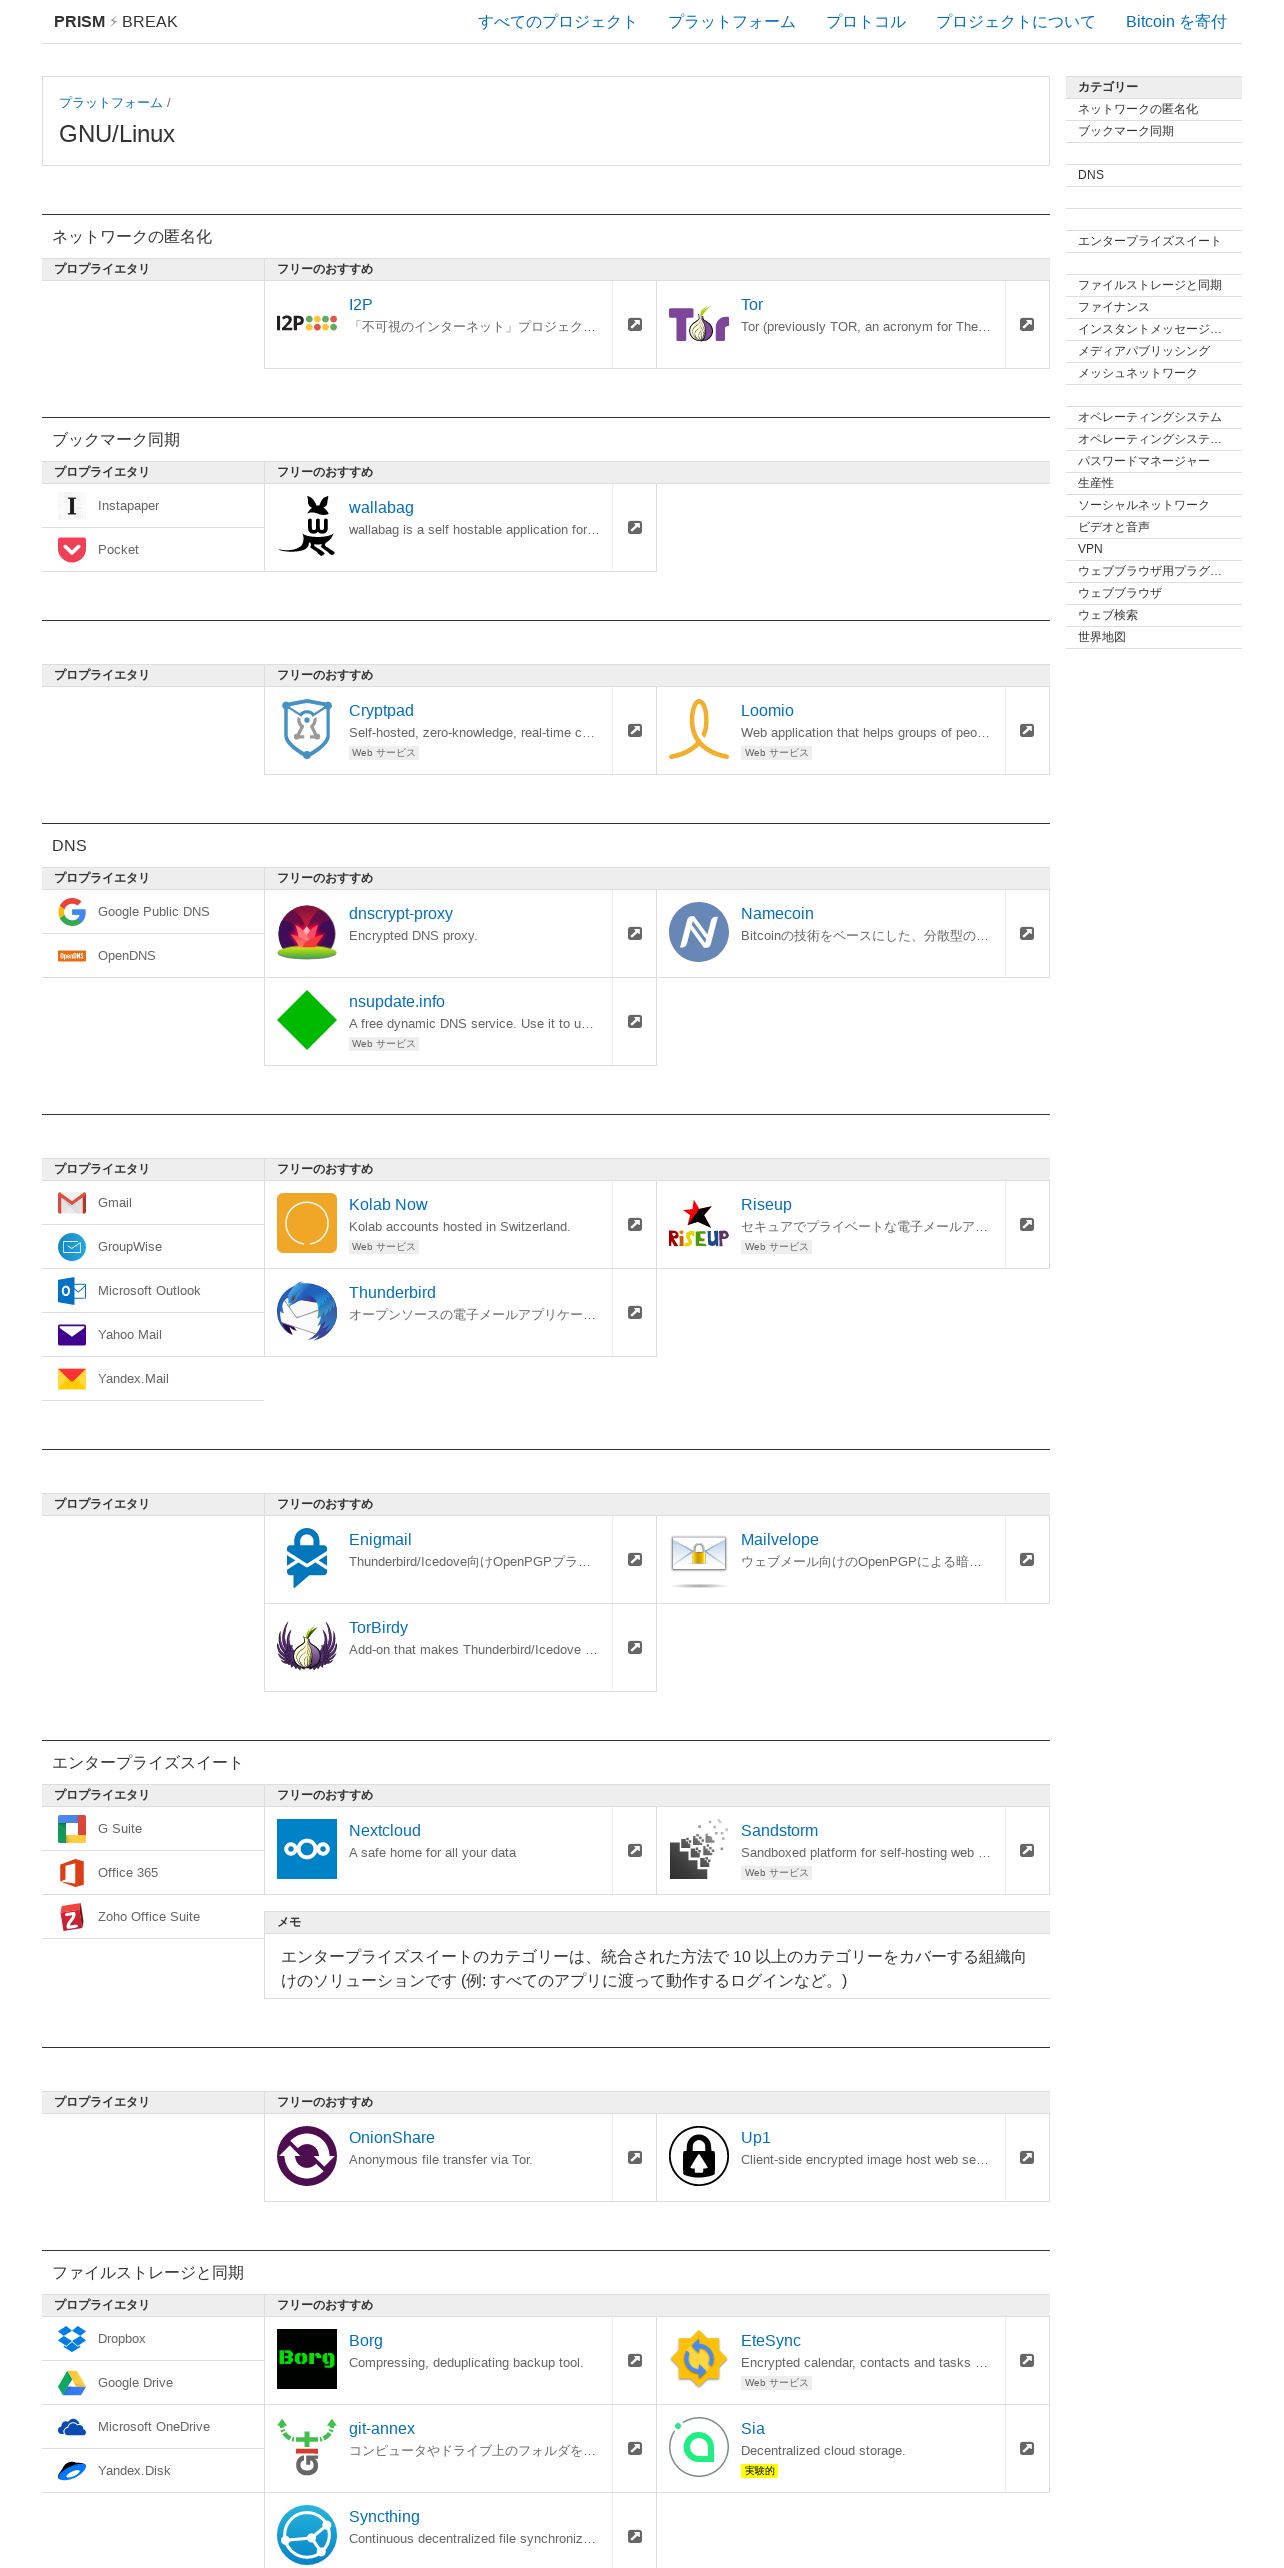Open the OnionShare project link

tap(392, 2137)
